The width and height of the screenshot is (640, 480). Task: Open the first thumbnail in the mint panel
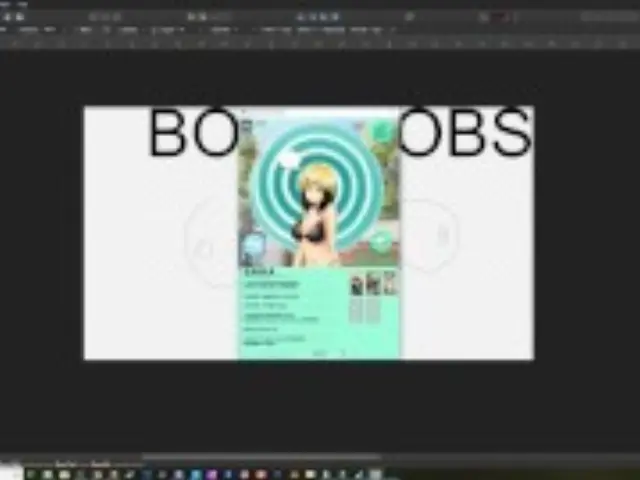pyautogui.click(x=357, y=284)
